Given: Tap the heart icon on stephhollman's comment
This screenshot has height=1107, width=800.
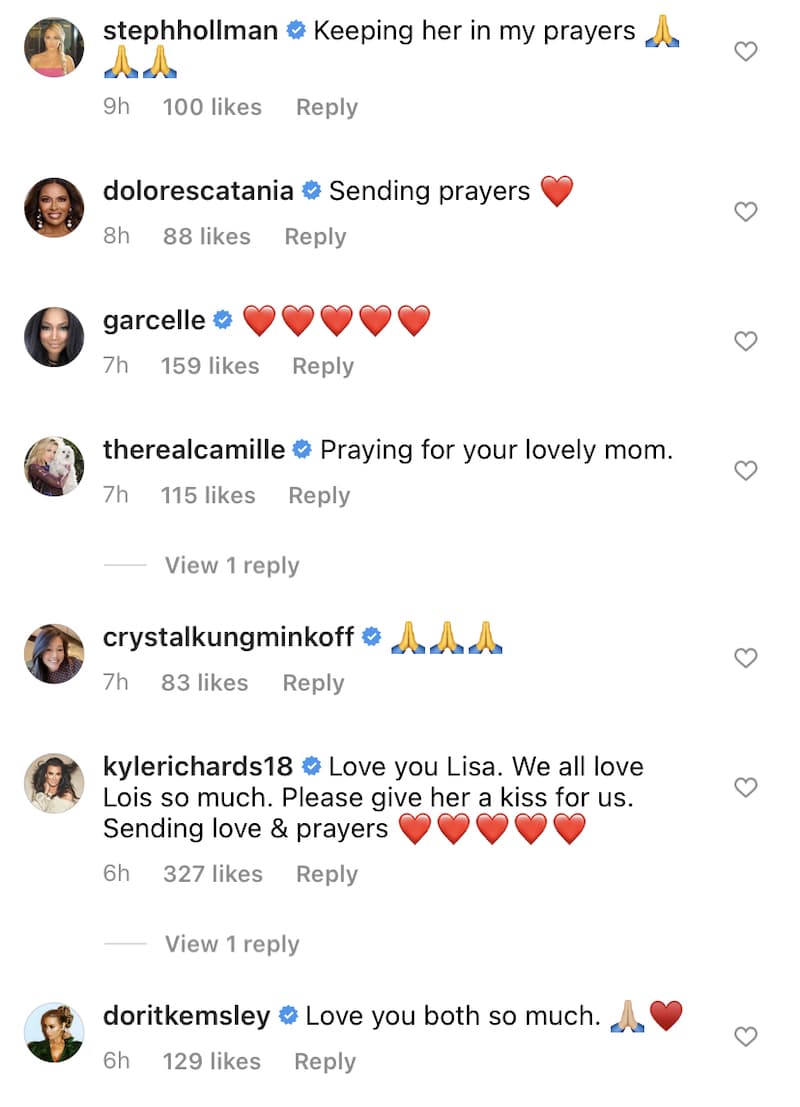Looking at the screenshot, I should pyautogui.click(x=746, y=51).
